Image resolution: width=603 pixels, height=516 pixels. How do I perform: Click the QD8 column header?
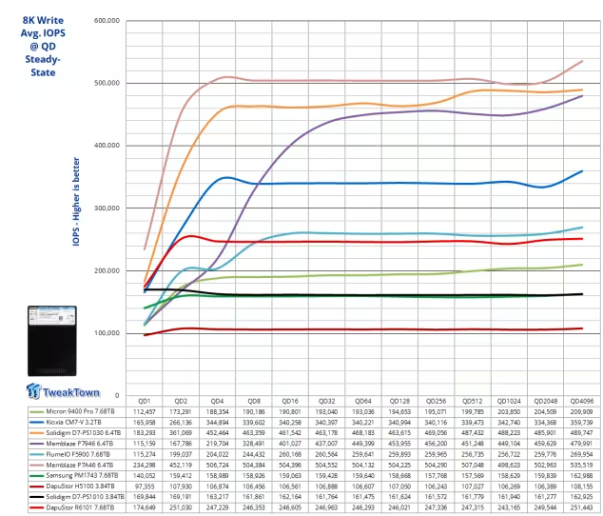[253, 401]
